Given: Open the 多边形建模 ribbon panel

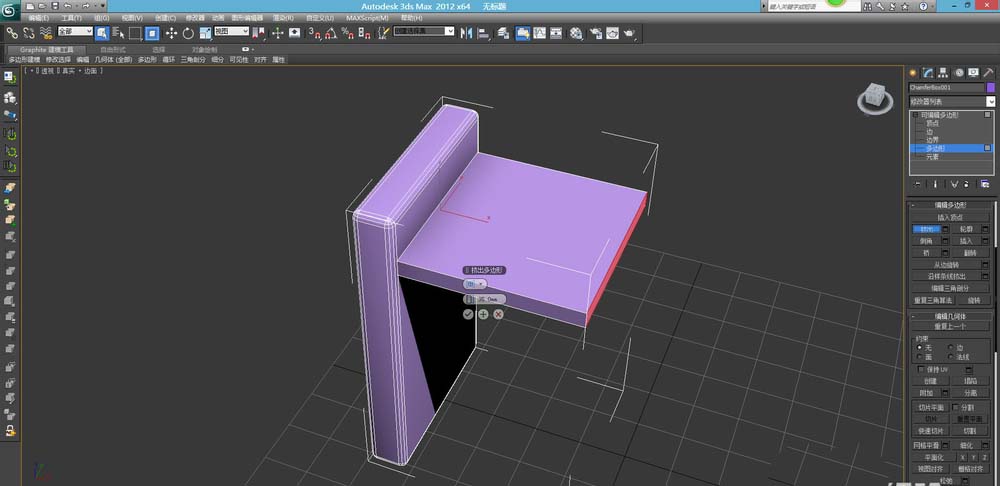Looking at the screenshot, I should tap(24, 60).
